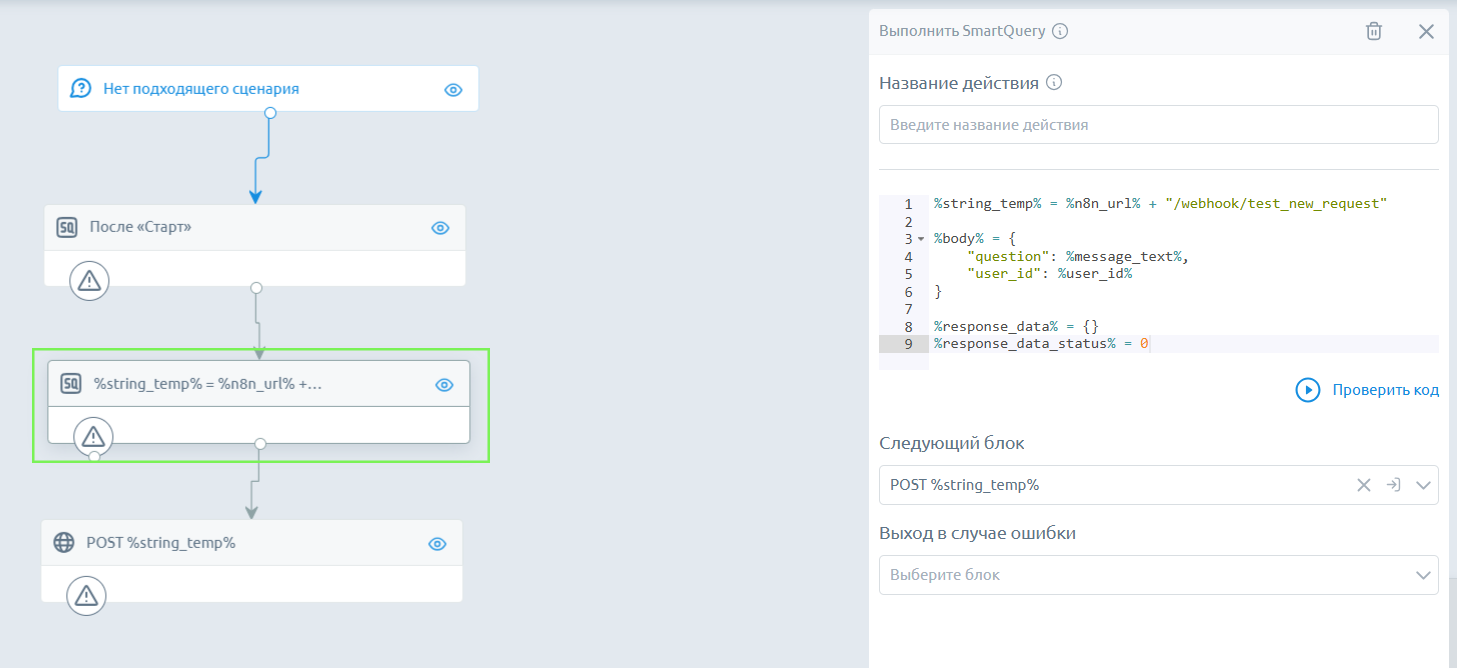Click warning icon on После «Старт» block
This screenshot has height=668, width=1457.
89,281
